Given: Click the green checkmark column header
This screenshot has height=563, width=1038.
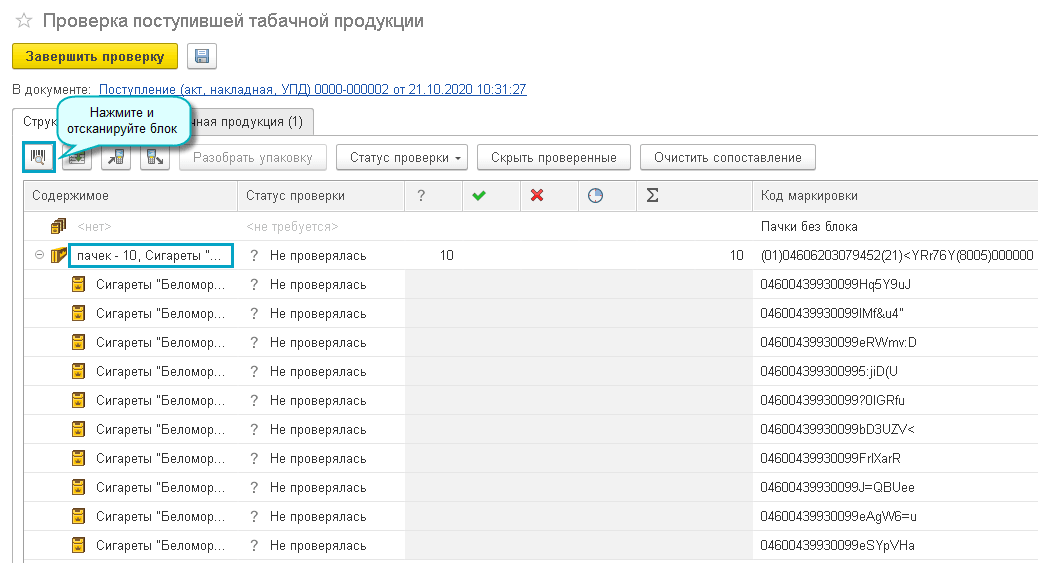Looking at the screenshot, I should click(478, 196).
